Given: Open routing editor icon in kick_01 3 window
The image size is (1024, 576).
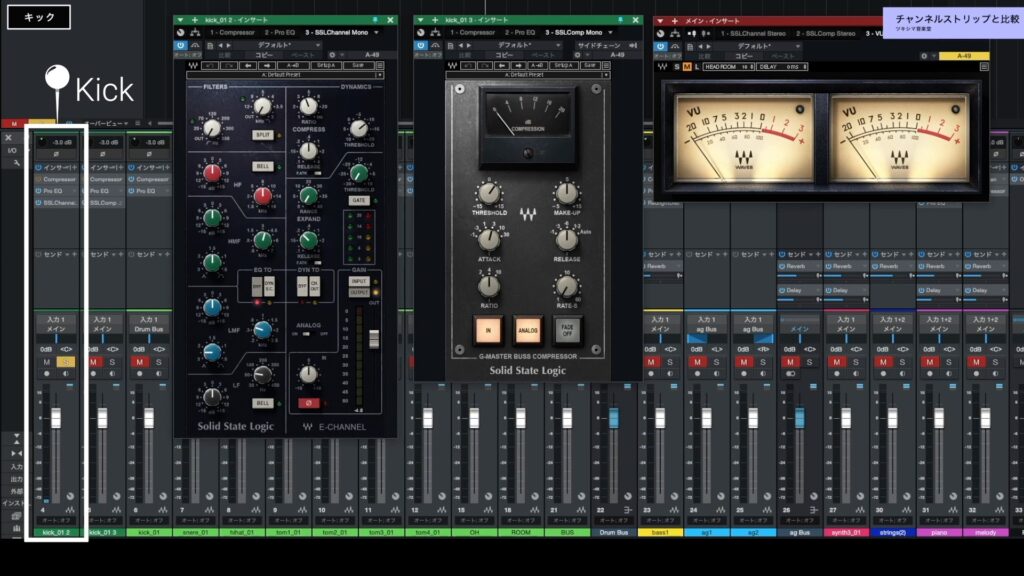Looking at the screenshot, I should point(436,33).
